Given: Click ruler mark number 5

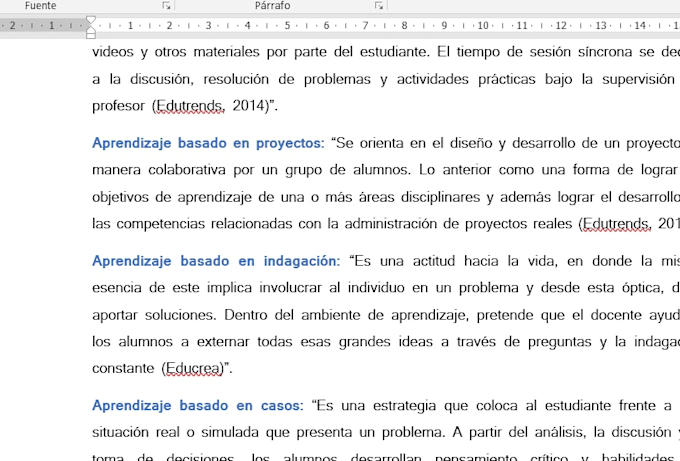Looking at the screenshot, I should [x=287, y=26].
